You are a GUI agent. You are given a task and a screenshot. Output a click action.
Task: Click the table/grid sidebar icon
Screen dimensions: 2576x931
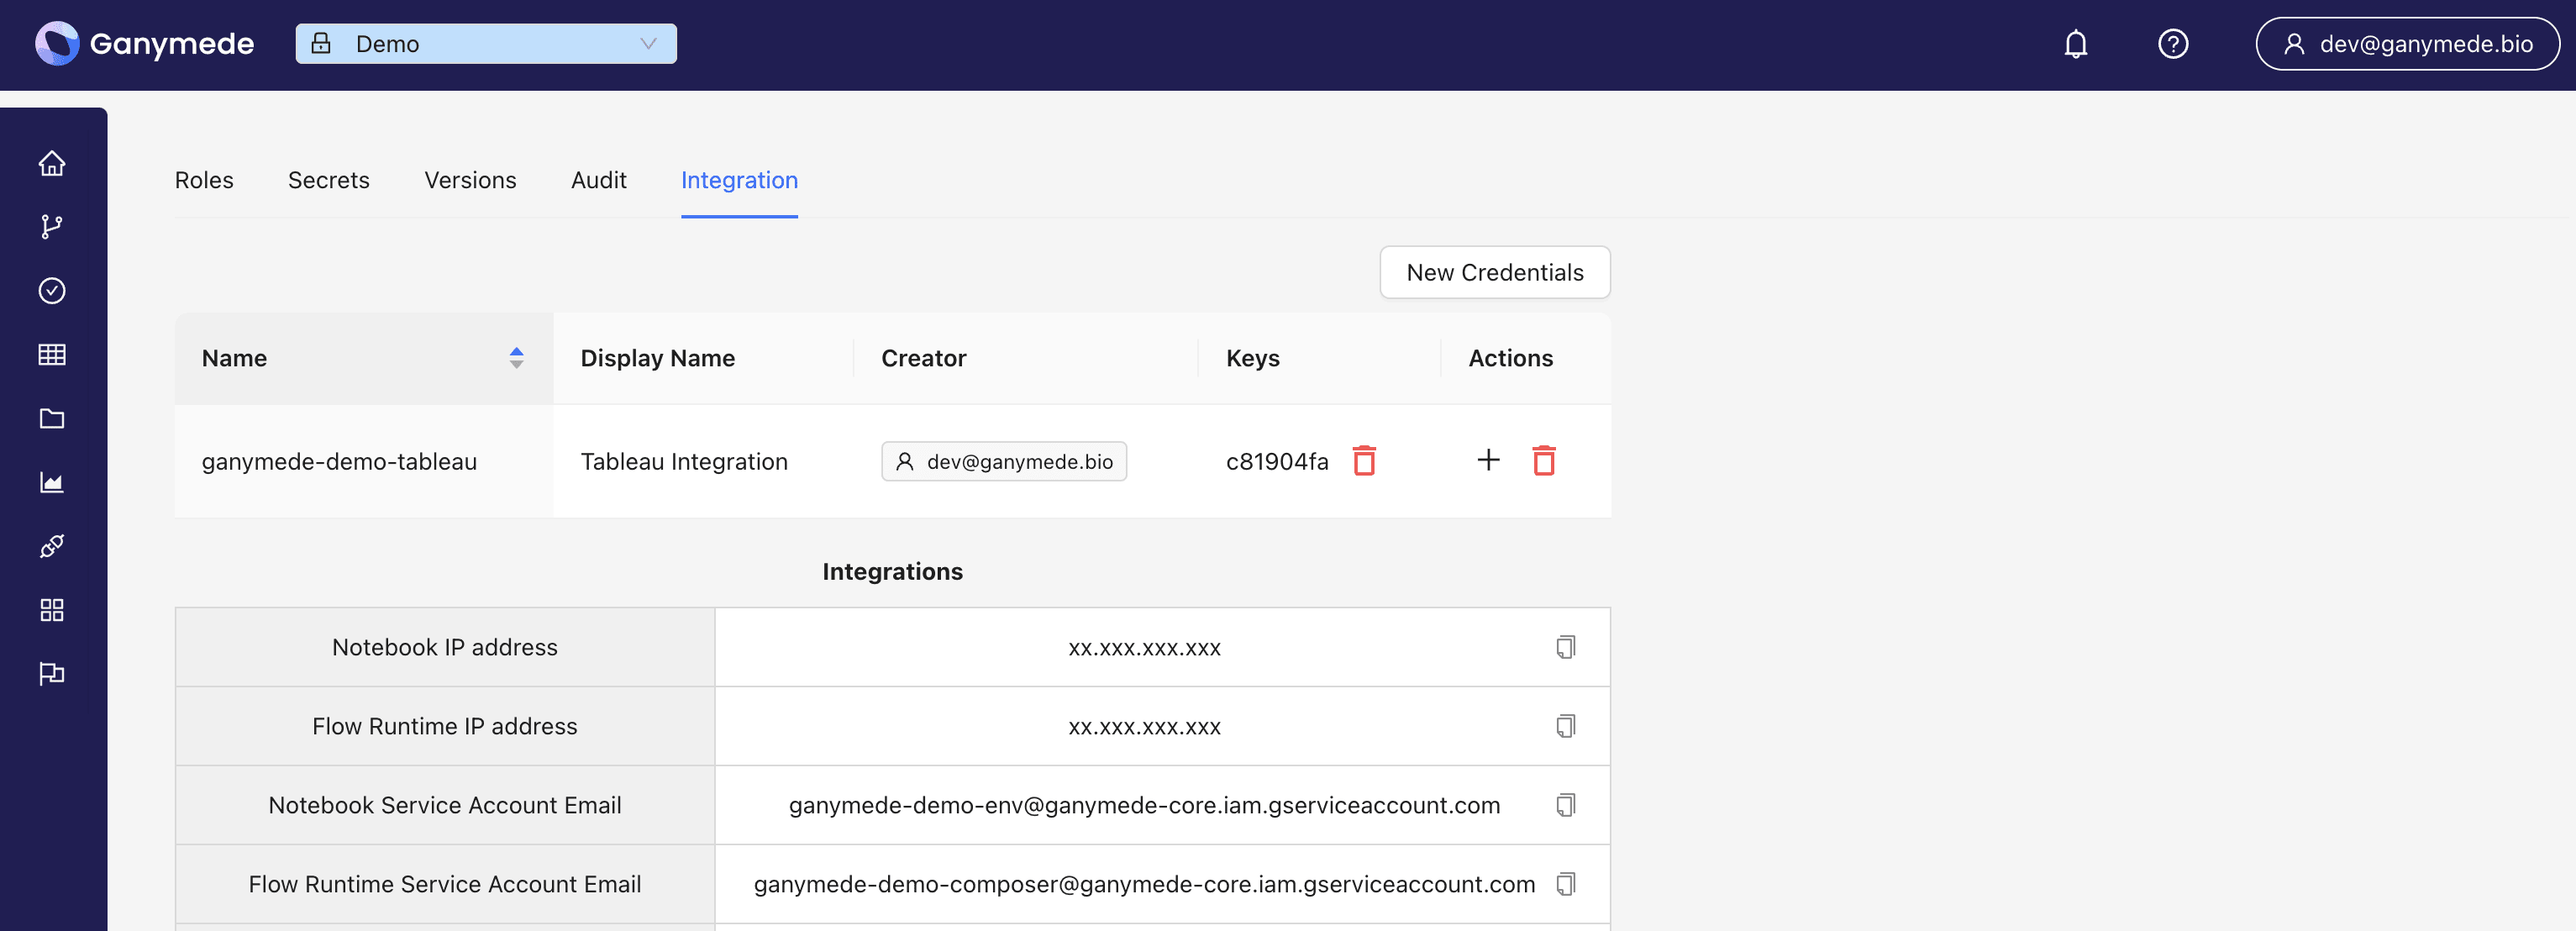51,355
